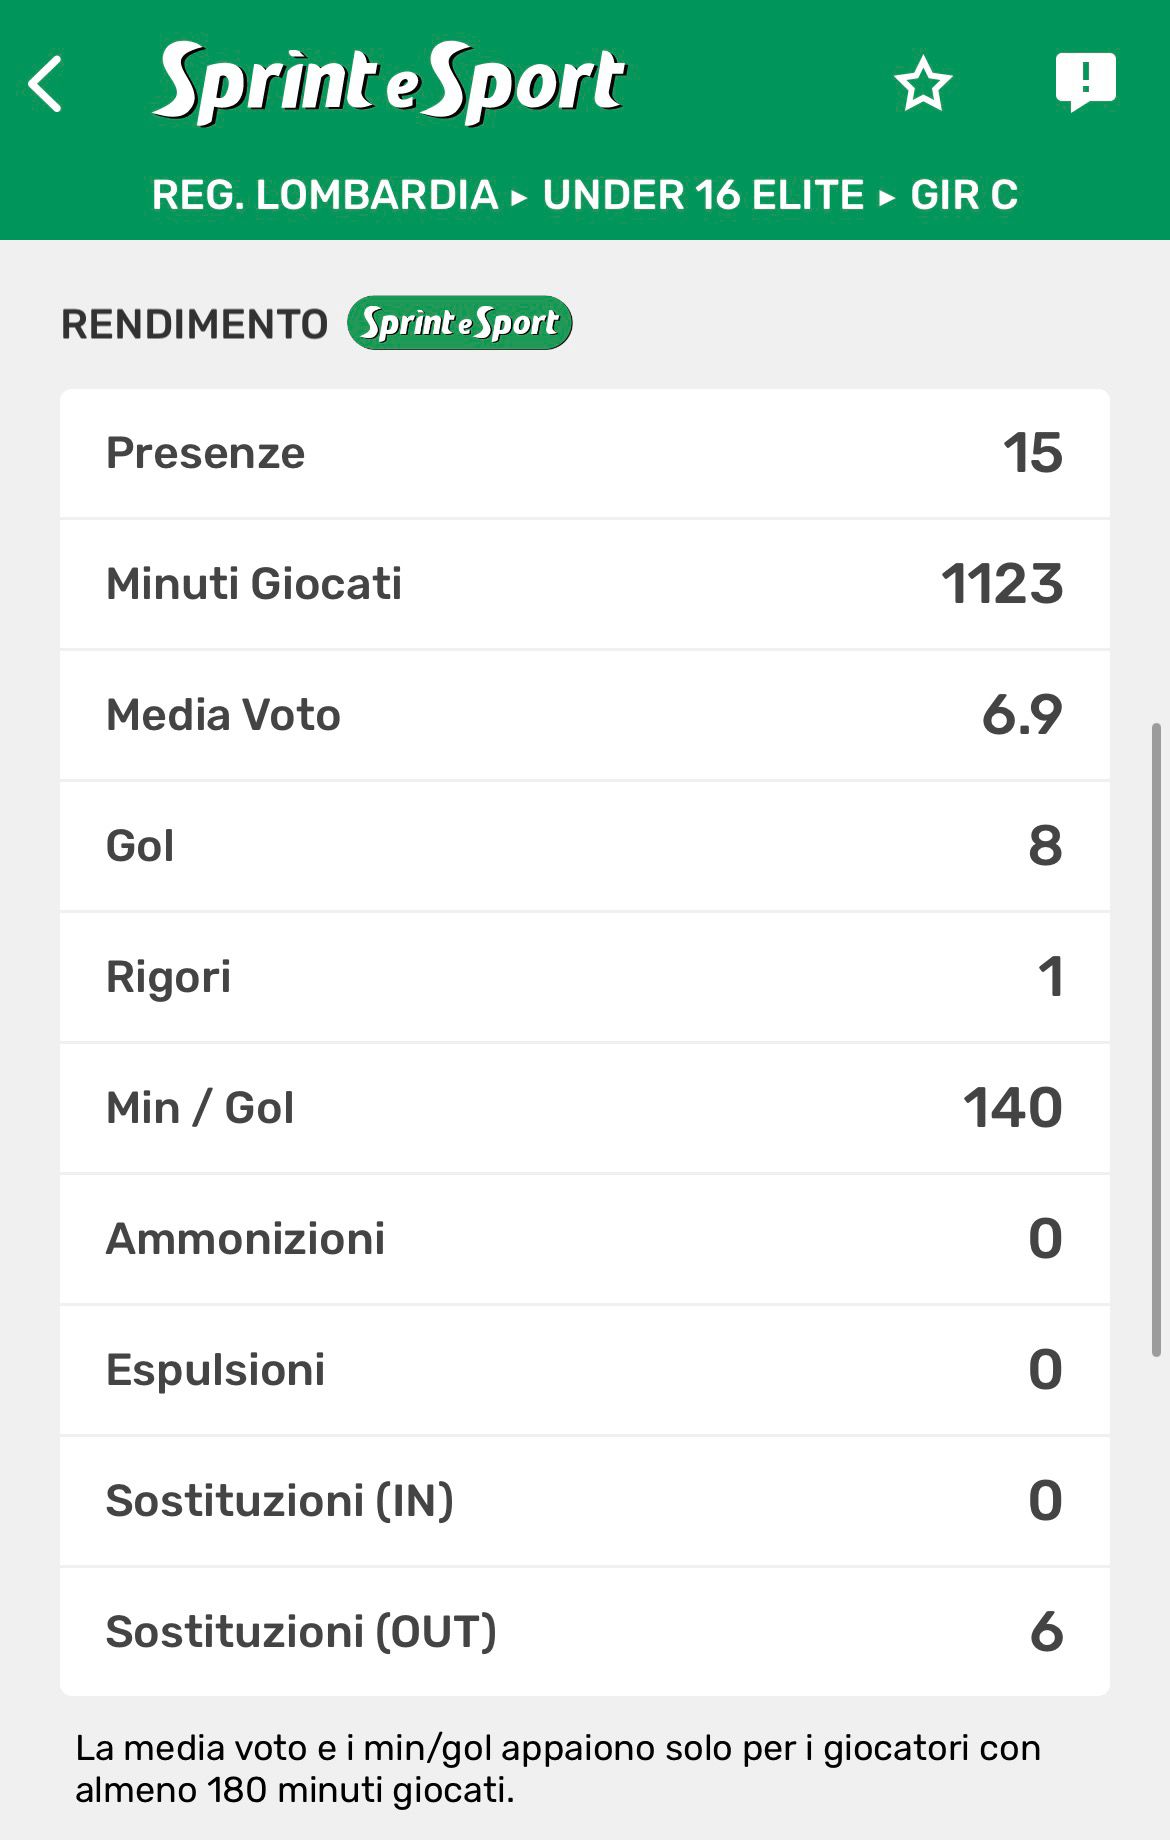
Task: Select the Rigori row
Action: click(585, 977)
